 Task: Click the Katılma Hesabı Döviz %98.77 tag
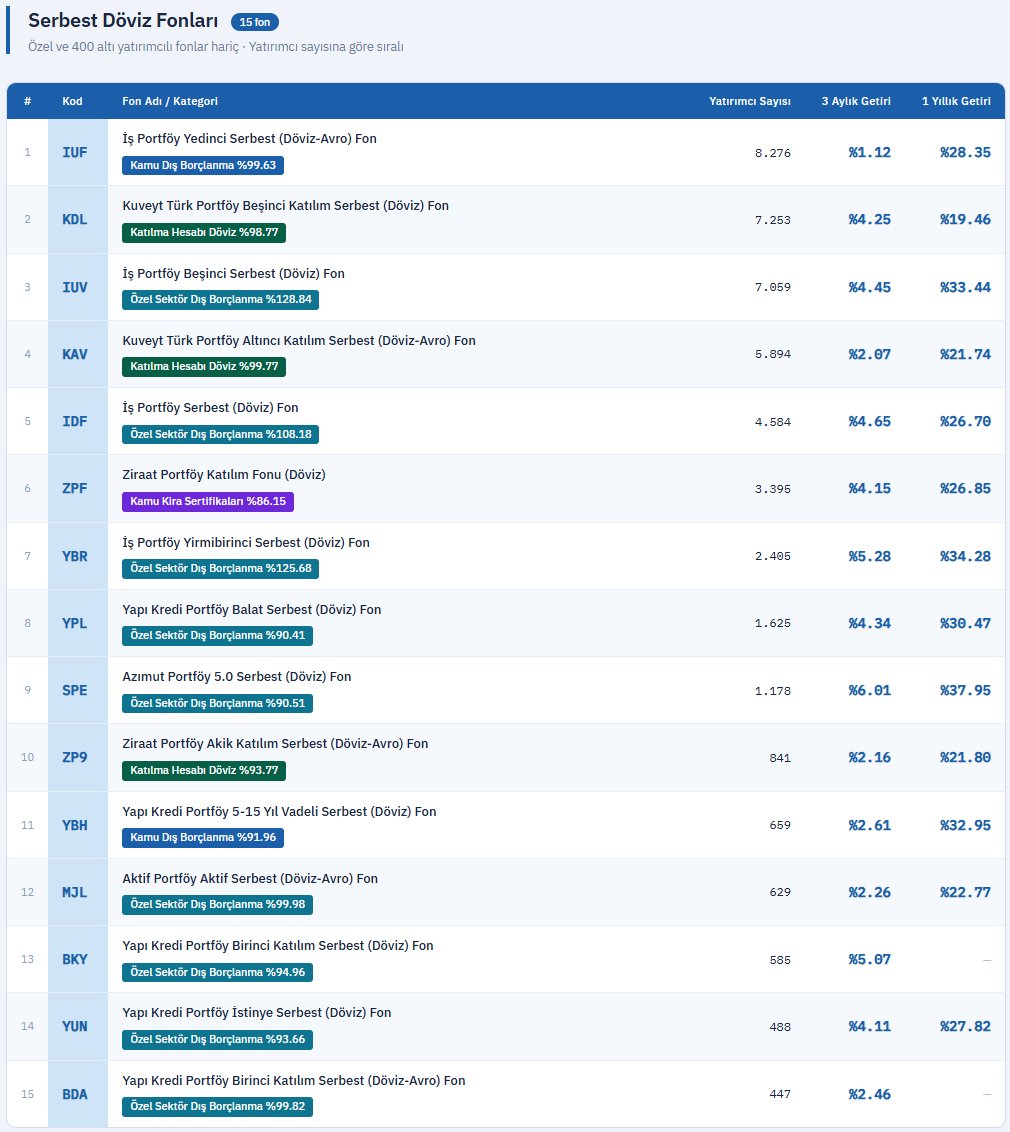(204, 232)
